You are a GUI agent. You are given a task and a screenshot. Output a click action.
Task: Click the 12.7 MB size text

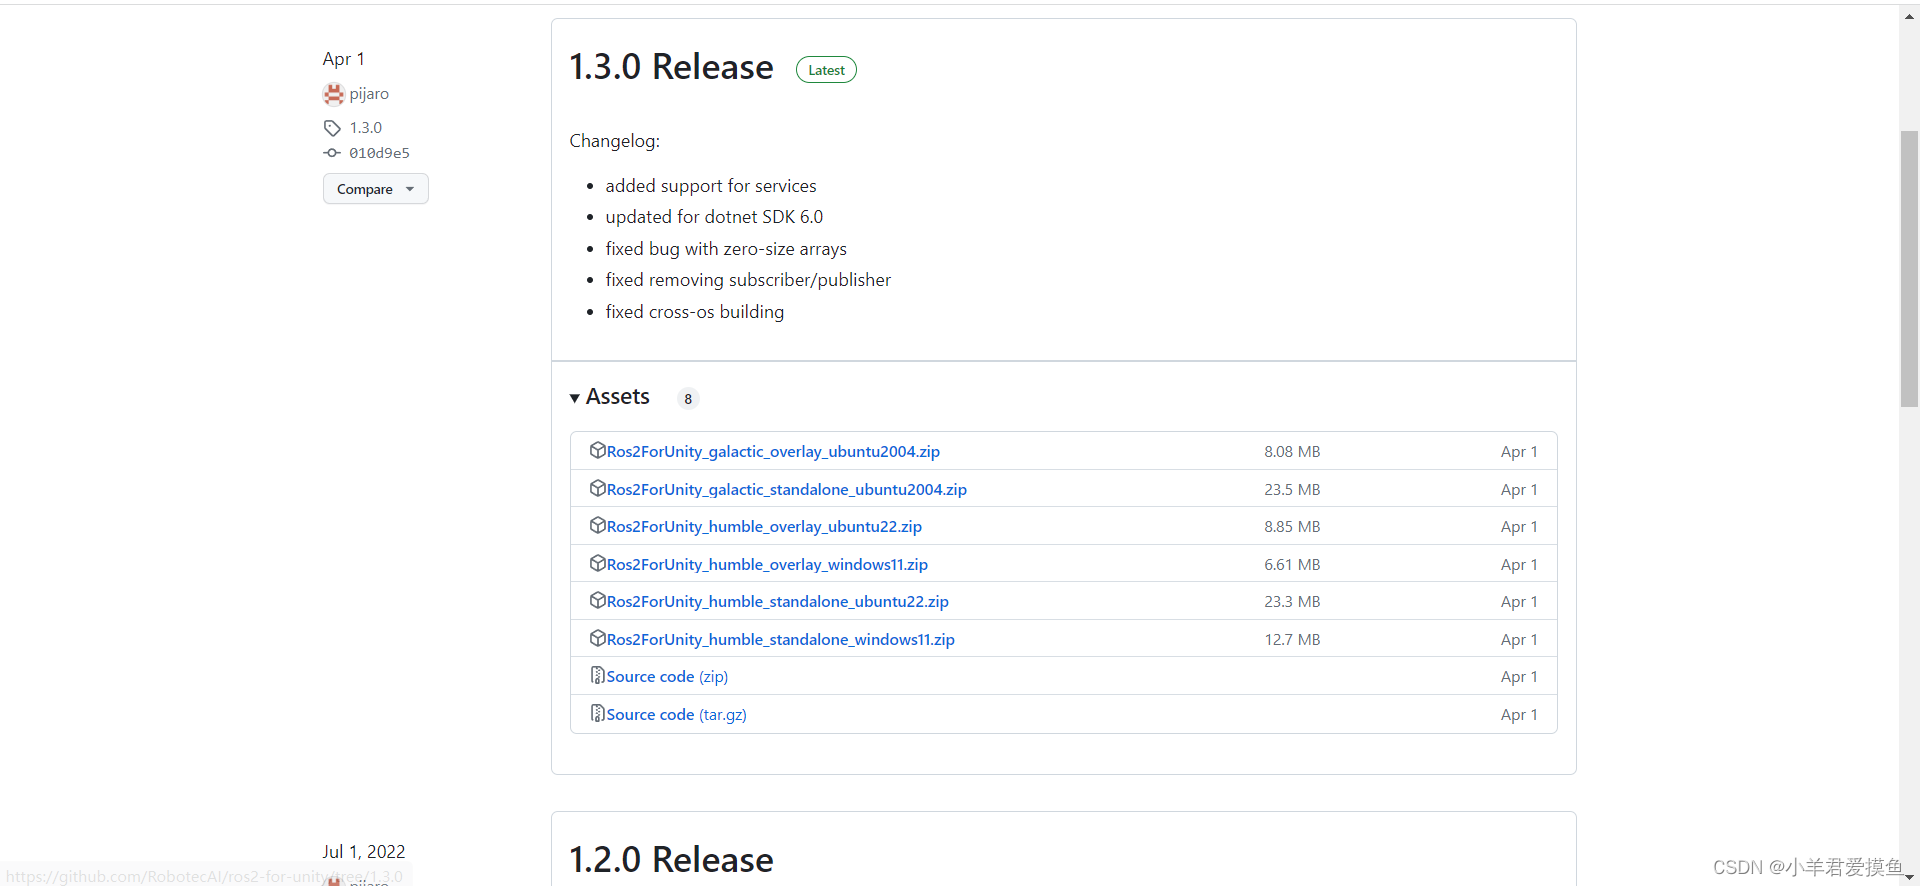pos(1292,640)
